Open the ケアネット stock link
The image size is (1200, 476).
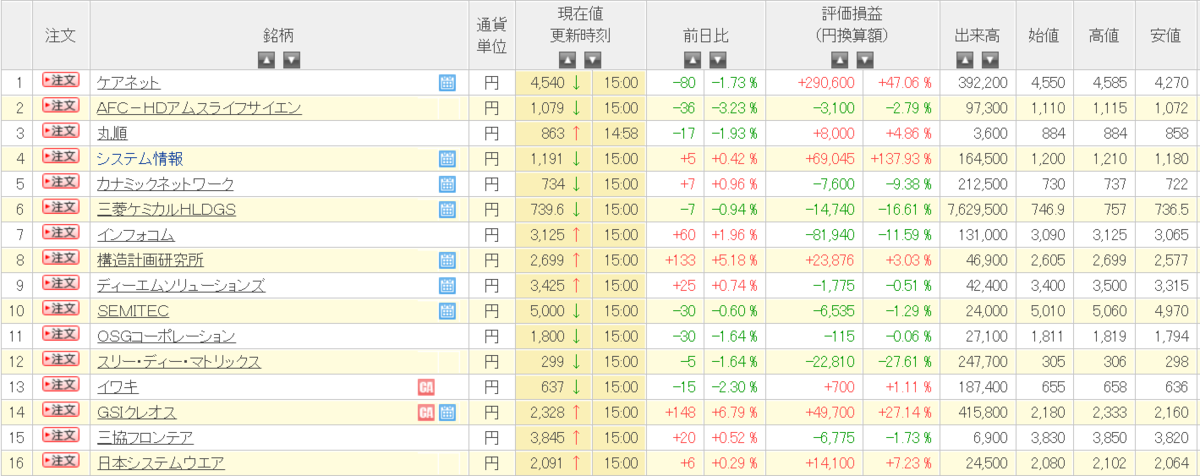click(x=128, y=83)
